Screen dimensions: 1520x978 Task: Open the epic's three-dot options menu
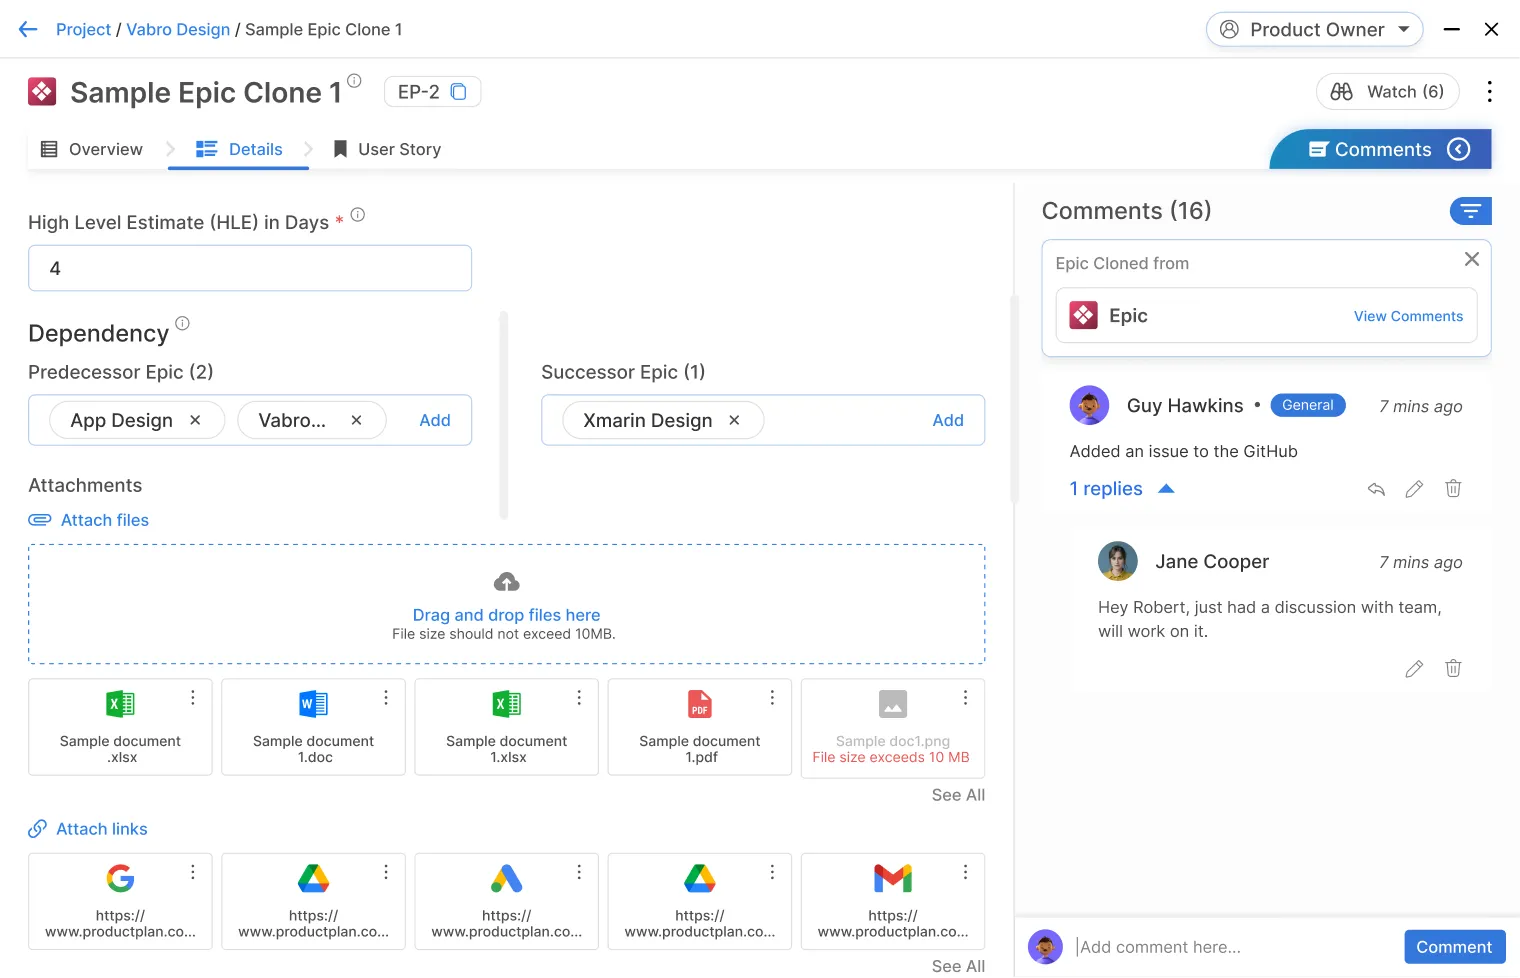tap(1489, 92)
